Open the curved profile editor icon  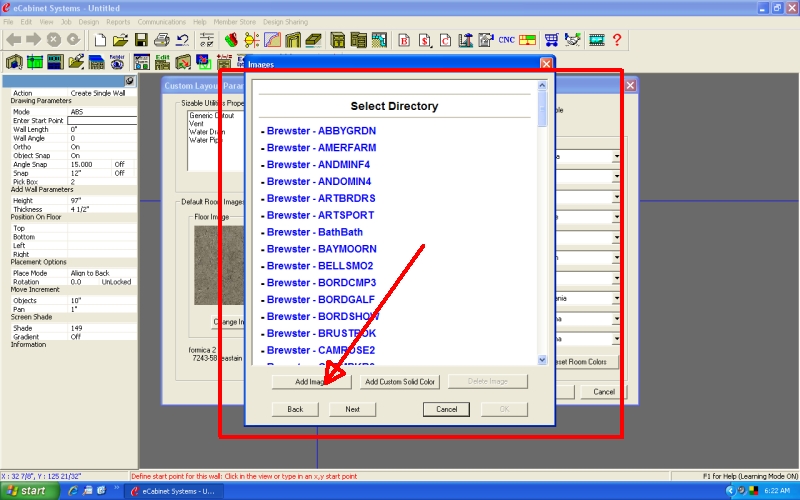pos(272,40)
